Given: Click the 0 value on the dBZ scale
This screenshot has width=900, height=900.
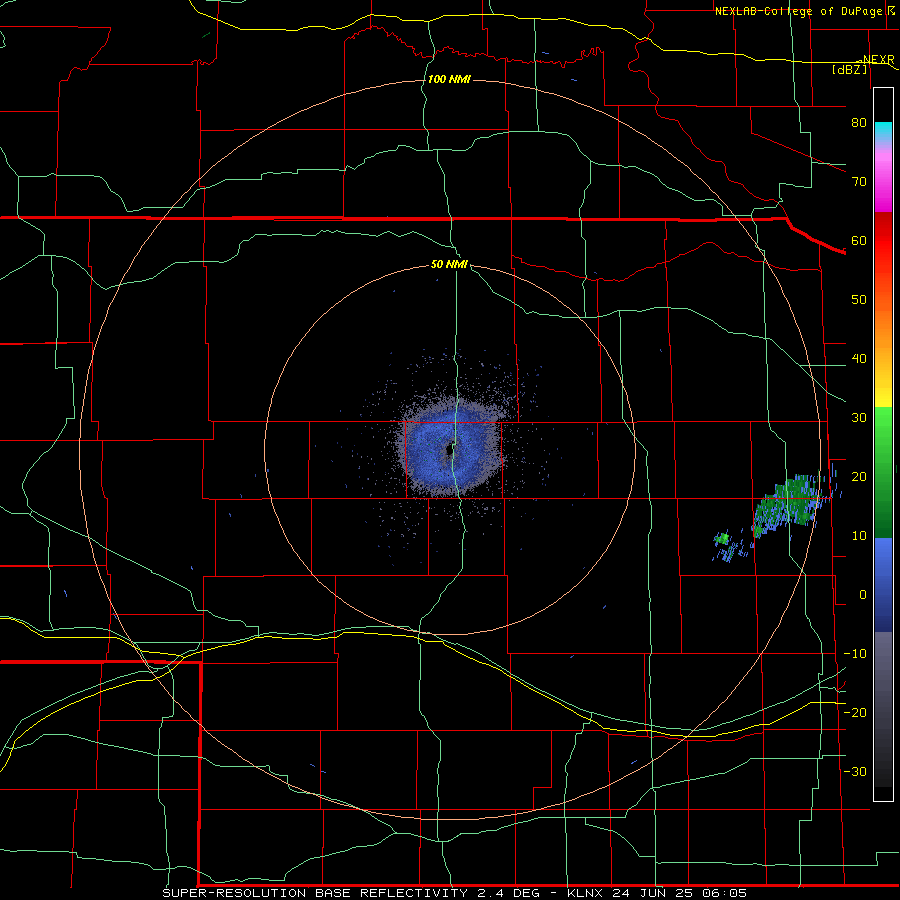Looking at the screenshot, I should (x=863, y=595).
